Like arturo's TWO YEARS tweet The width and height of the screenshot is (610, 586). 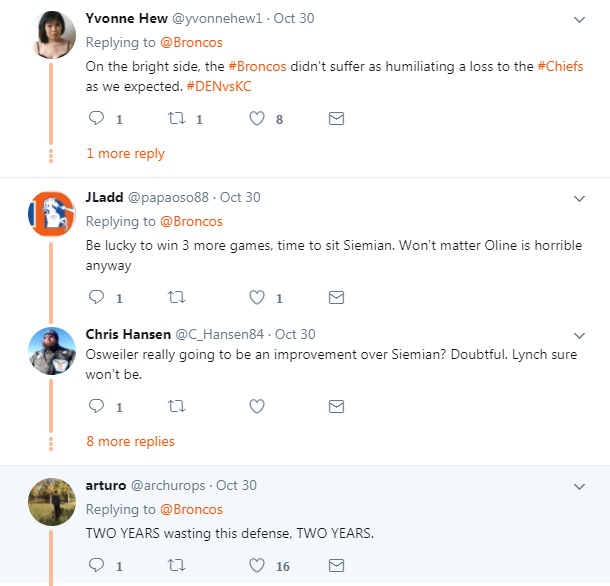pyautogui.click(x=257, y=565)
